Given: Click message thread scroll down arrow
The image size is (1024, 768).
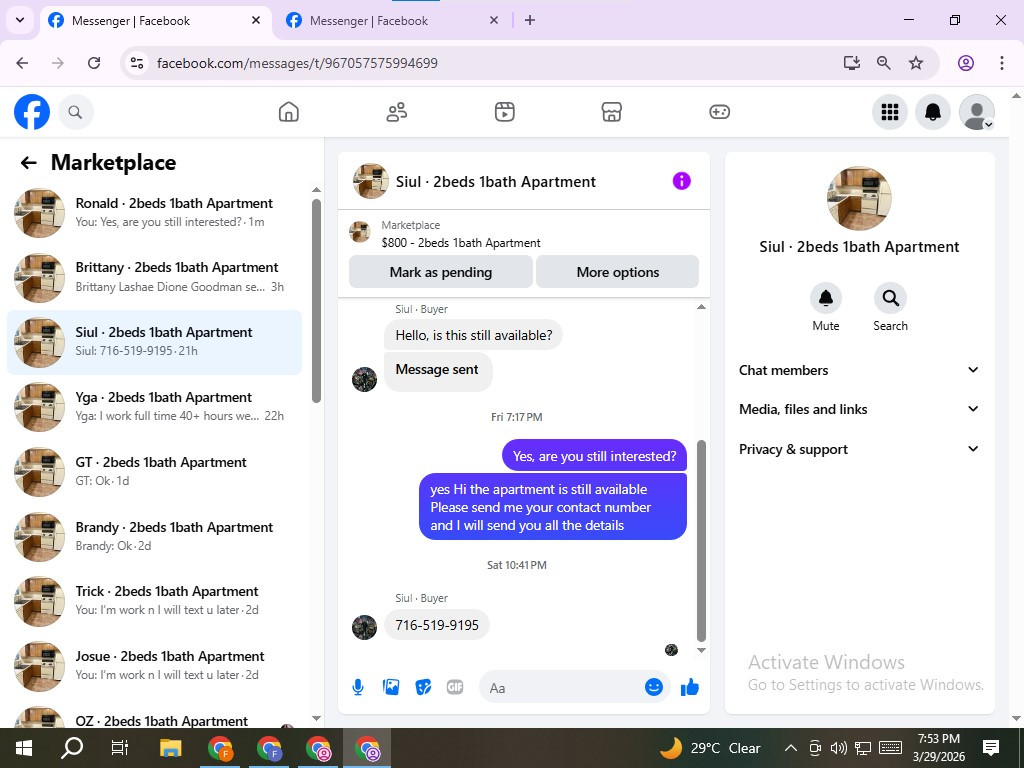Looking at the screenshot, I should [701, 650].
